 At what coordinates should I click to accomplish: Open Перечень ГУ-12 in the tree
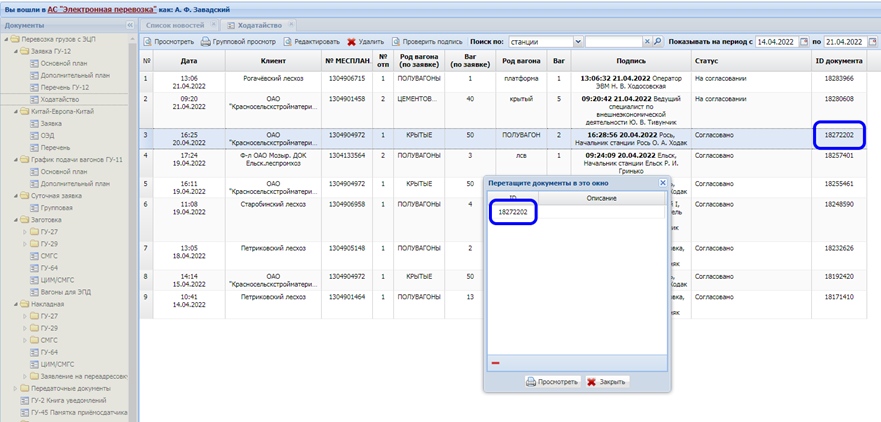coord(65,87)
